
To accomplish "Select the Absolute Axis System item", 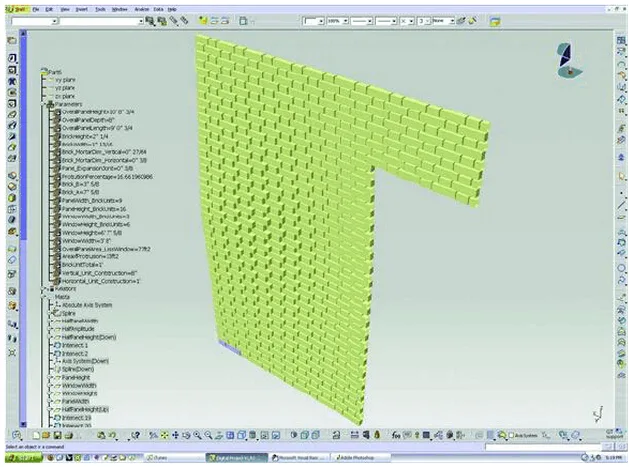I will point(87,305).
